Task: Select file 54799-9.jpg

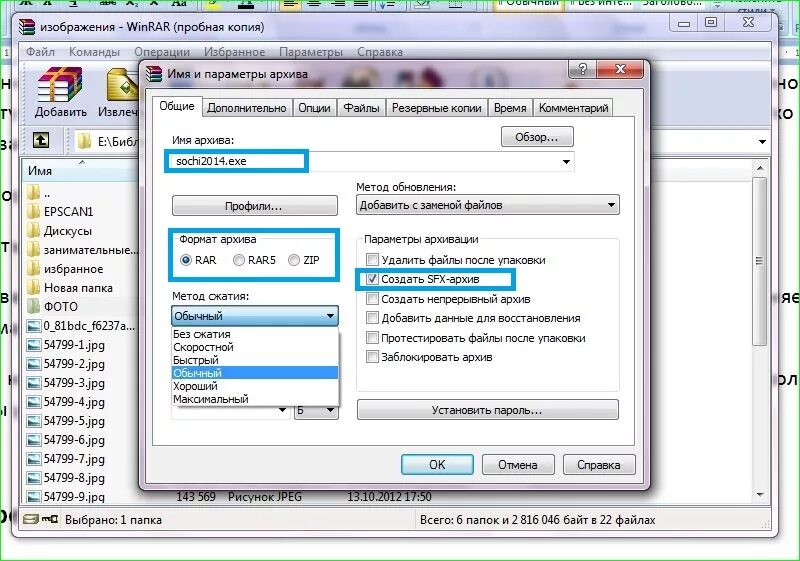Action: click(x=66, y=496)
